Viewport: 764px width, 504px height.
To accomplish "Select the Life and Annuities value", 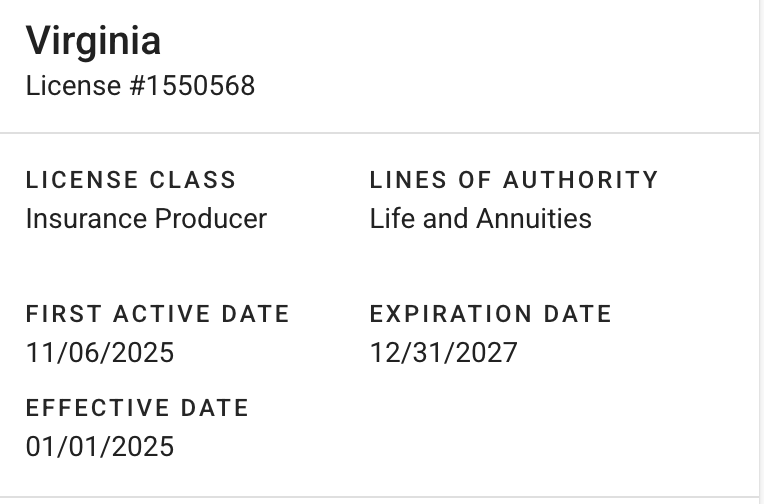I will [480, 219].
